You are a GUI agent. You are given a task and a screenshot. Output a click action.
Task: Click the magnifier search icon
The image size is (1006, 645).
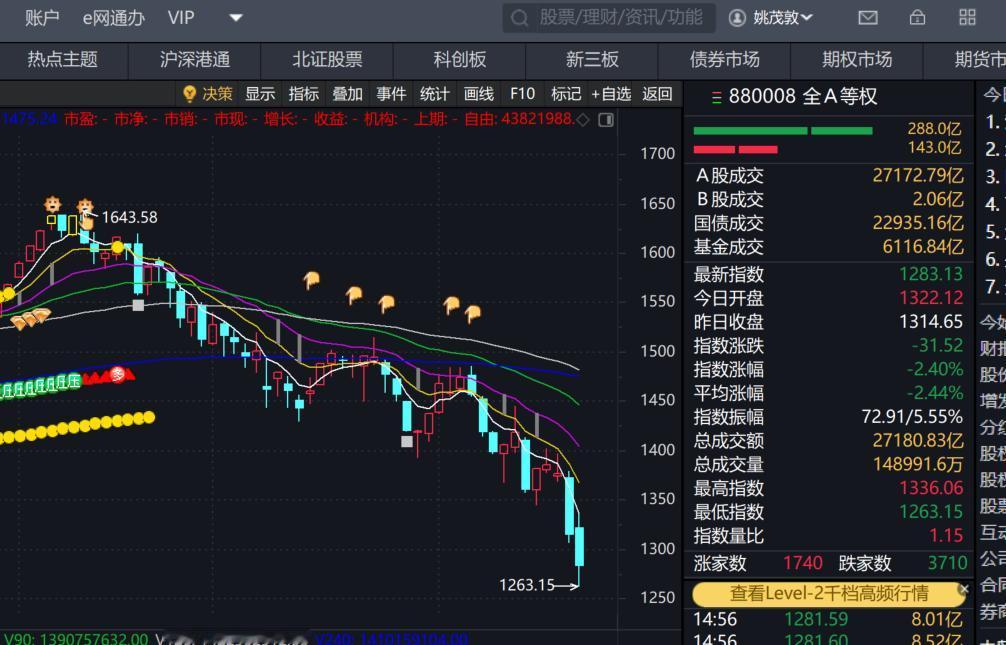519,18
